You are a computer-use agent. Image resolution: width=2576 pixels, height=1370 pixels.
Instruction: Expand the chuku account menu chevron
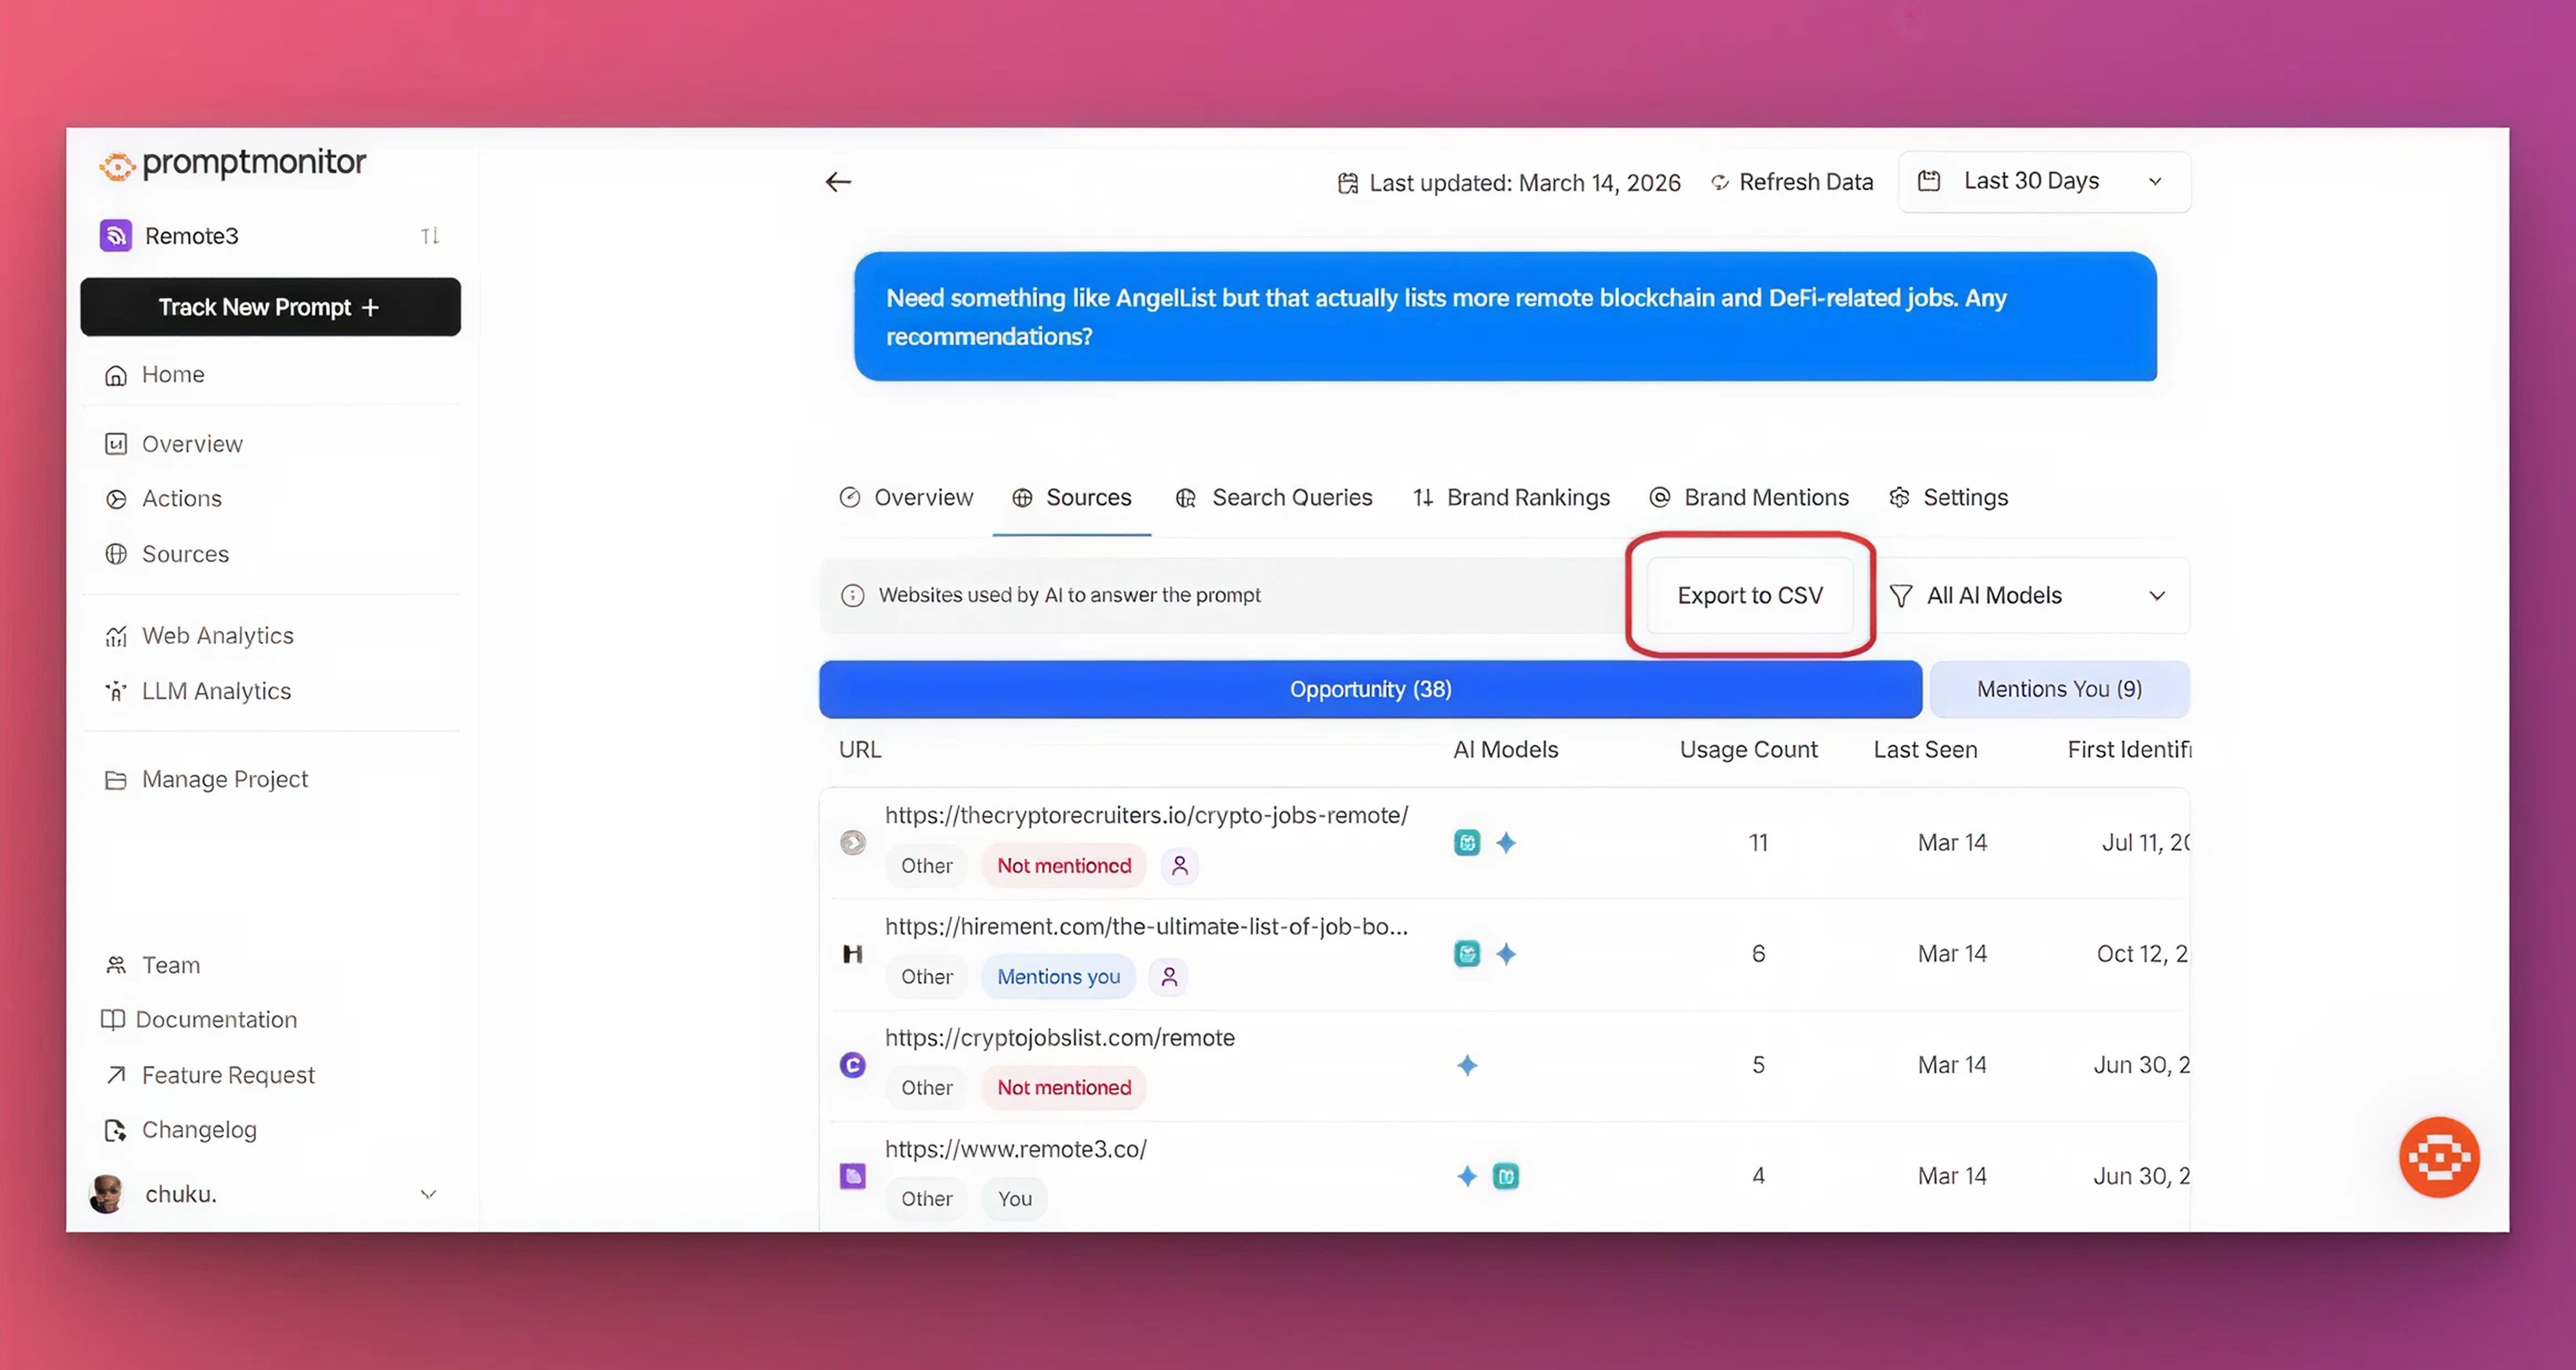429,1194
